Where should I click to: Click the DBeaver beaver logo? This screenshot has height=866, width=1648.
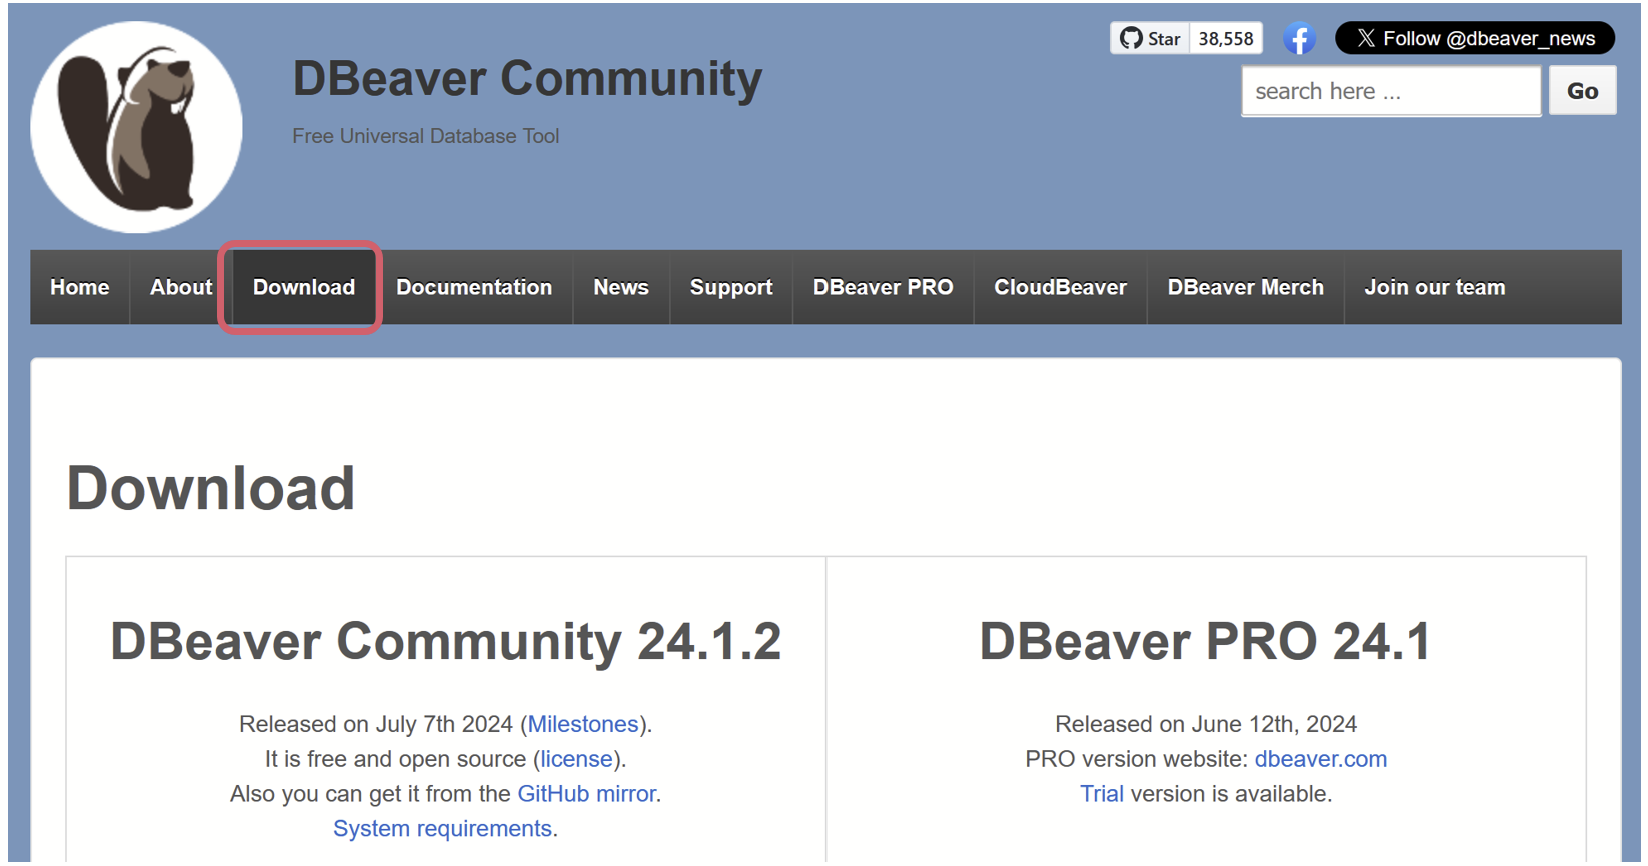(136, 127)
